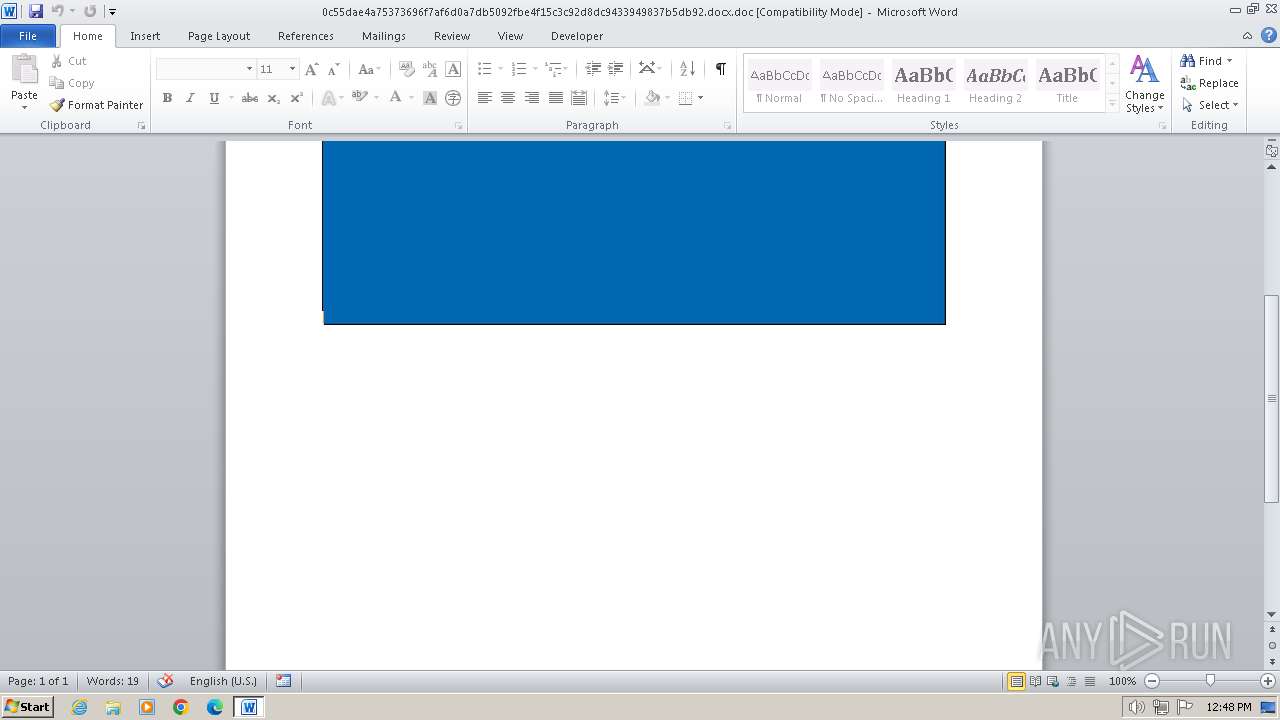The width and height of the screenshot is (1280, 720).
Task: Open the Windows Start menu
Action: point(27,707)
